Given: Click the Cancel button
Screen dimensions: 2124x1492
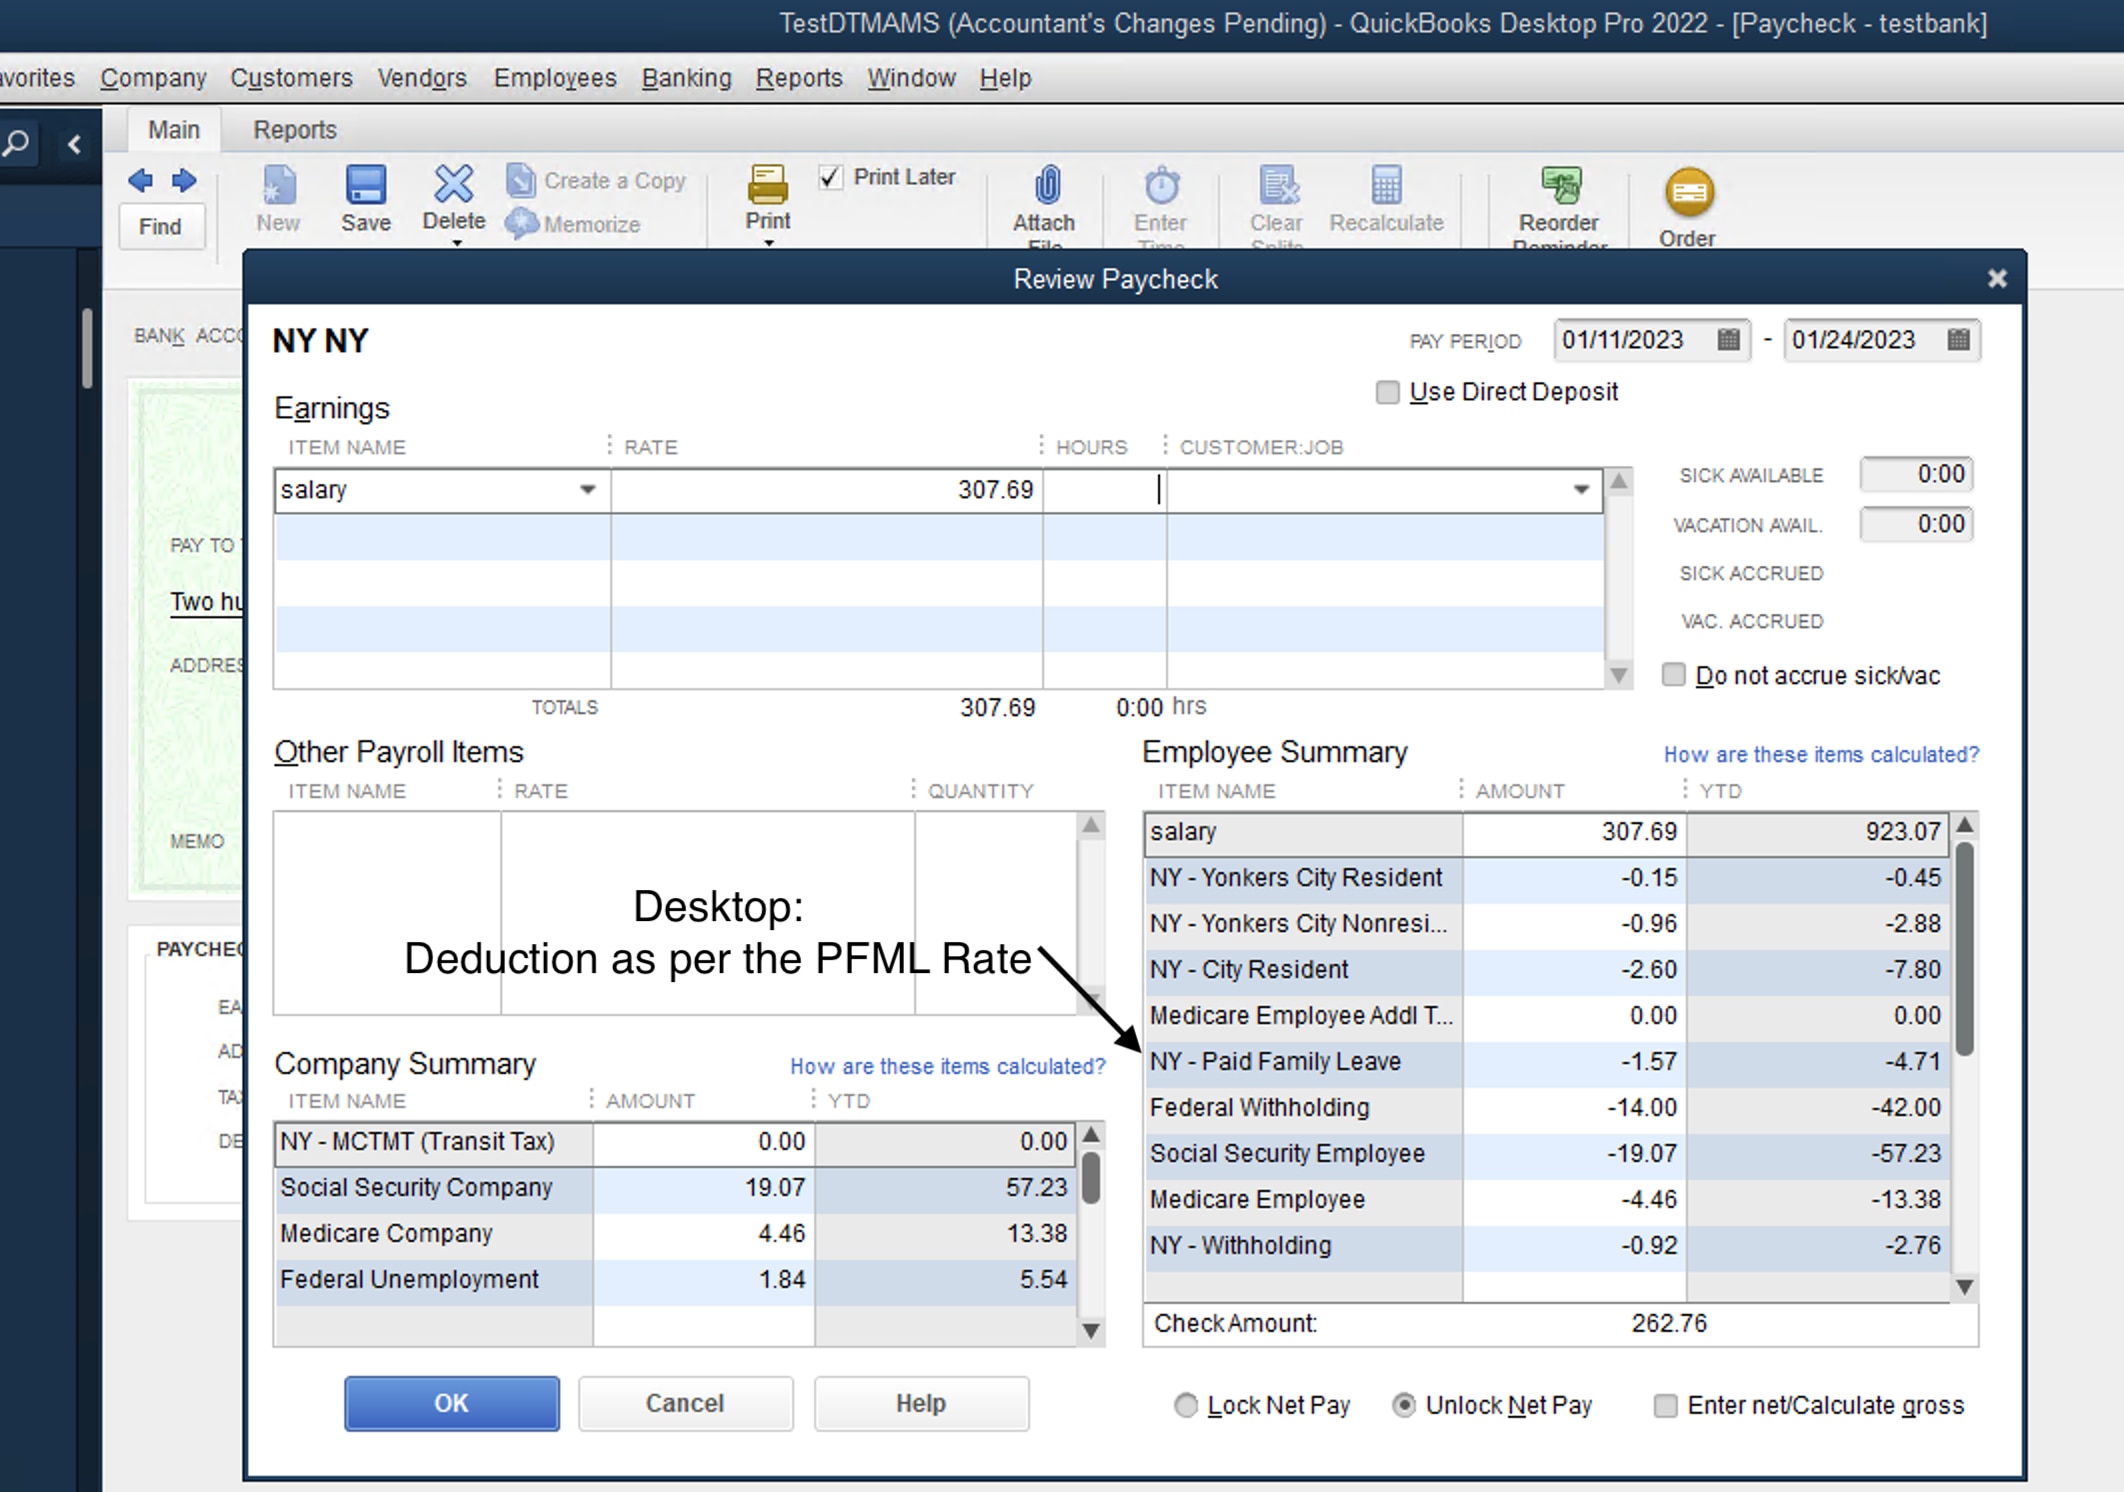Looking at the screenshot, I should point(685,1403).
